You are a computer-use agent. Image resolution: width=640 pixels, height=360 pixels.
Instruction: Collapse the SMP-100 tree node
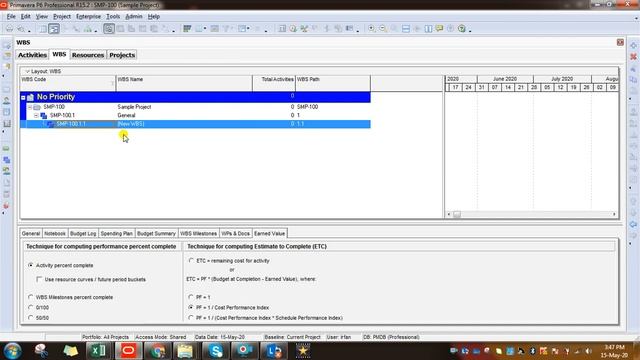tap(29, 107)
